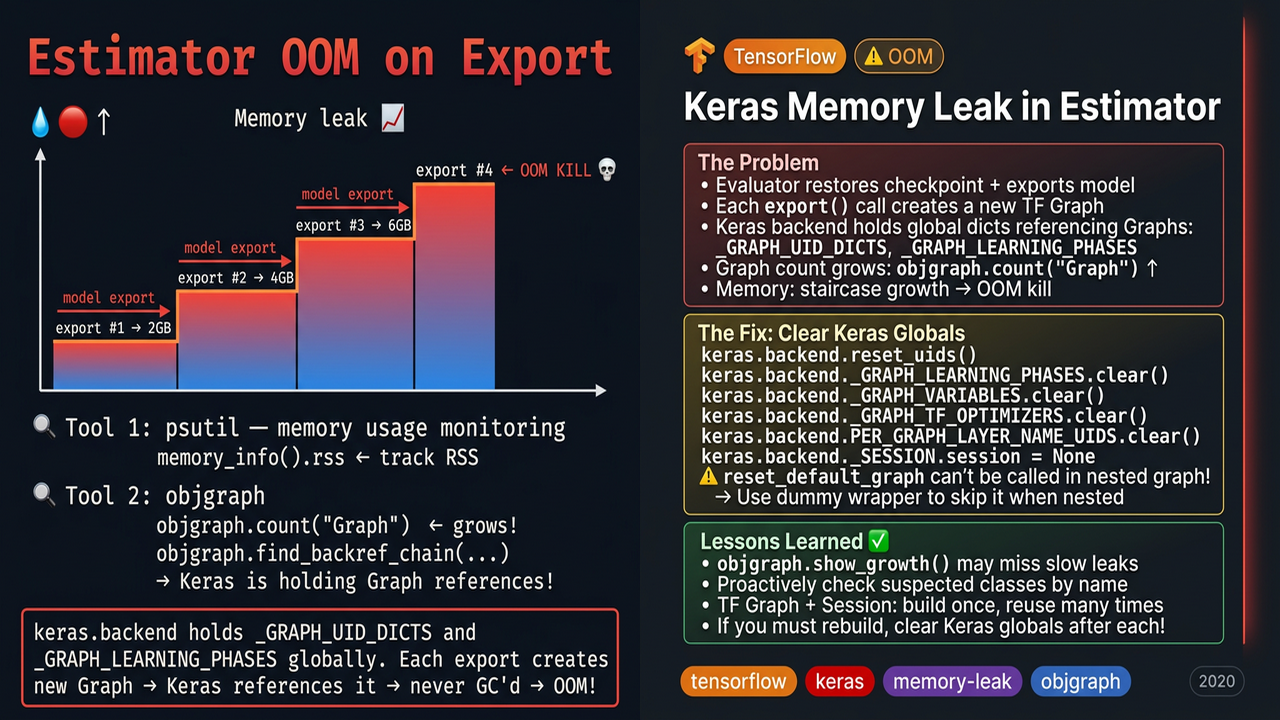
Task: Open the blue objgraph tag
Action: (1080, 682)
